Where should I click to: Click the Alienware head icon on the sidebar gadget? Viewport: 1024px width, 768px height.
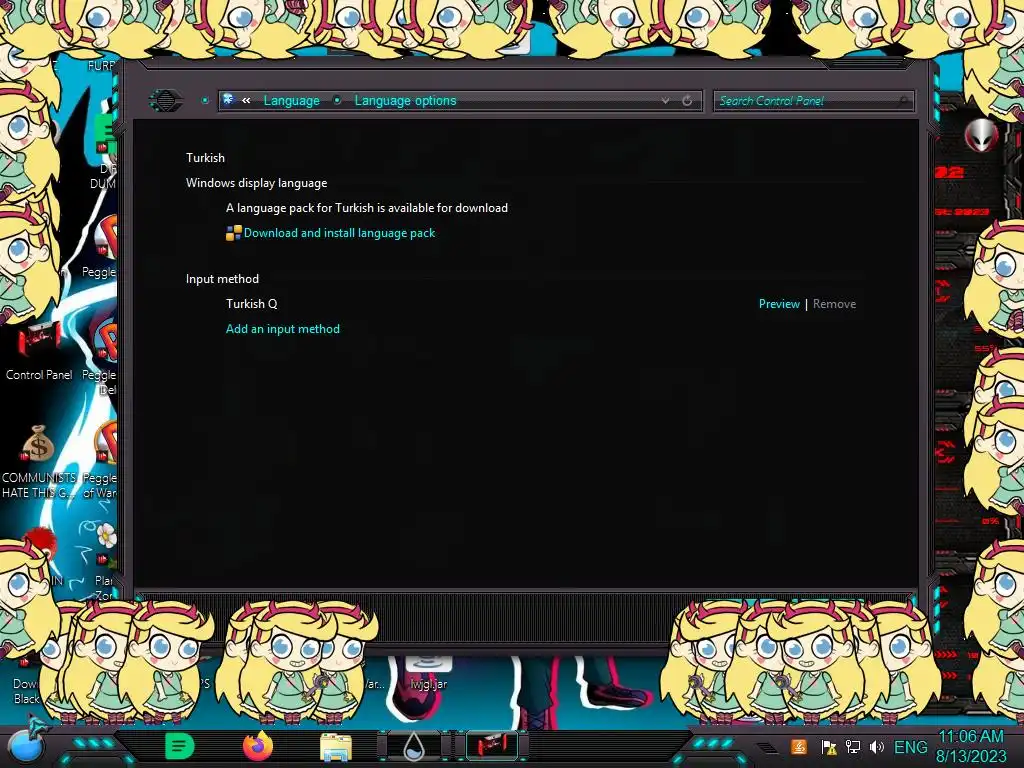[x=981, y=135]
